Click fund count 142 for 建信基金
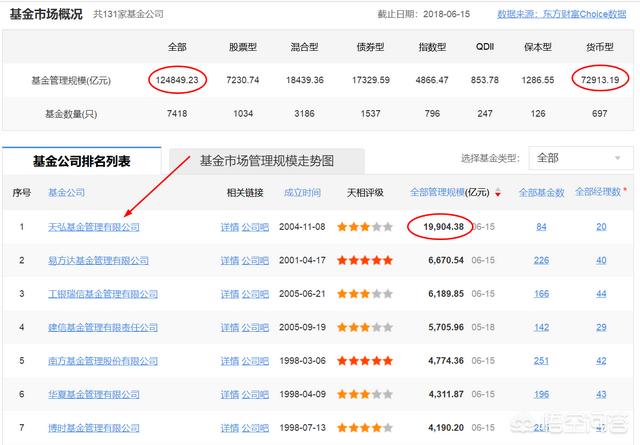 541,327
